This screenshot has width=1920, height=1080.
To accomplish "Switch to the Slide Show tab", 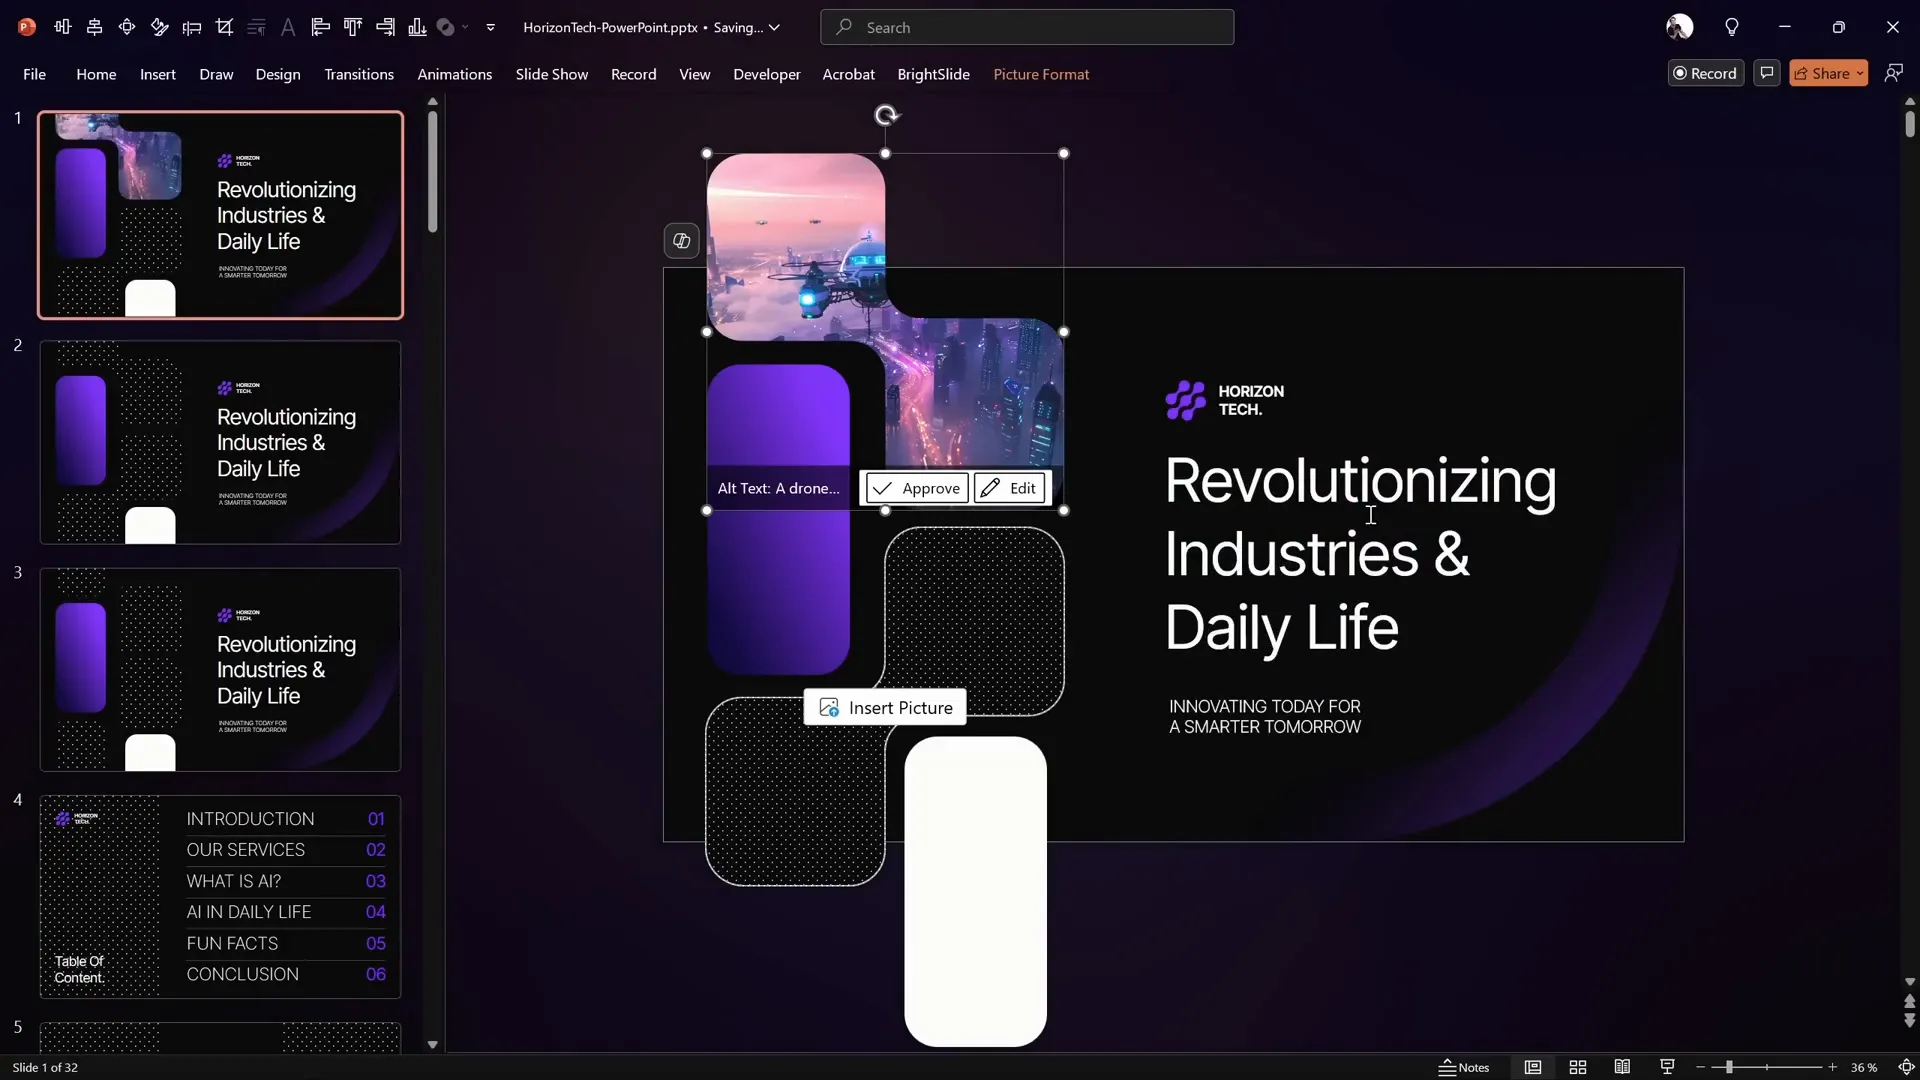I will (552, 74).
